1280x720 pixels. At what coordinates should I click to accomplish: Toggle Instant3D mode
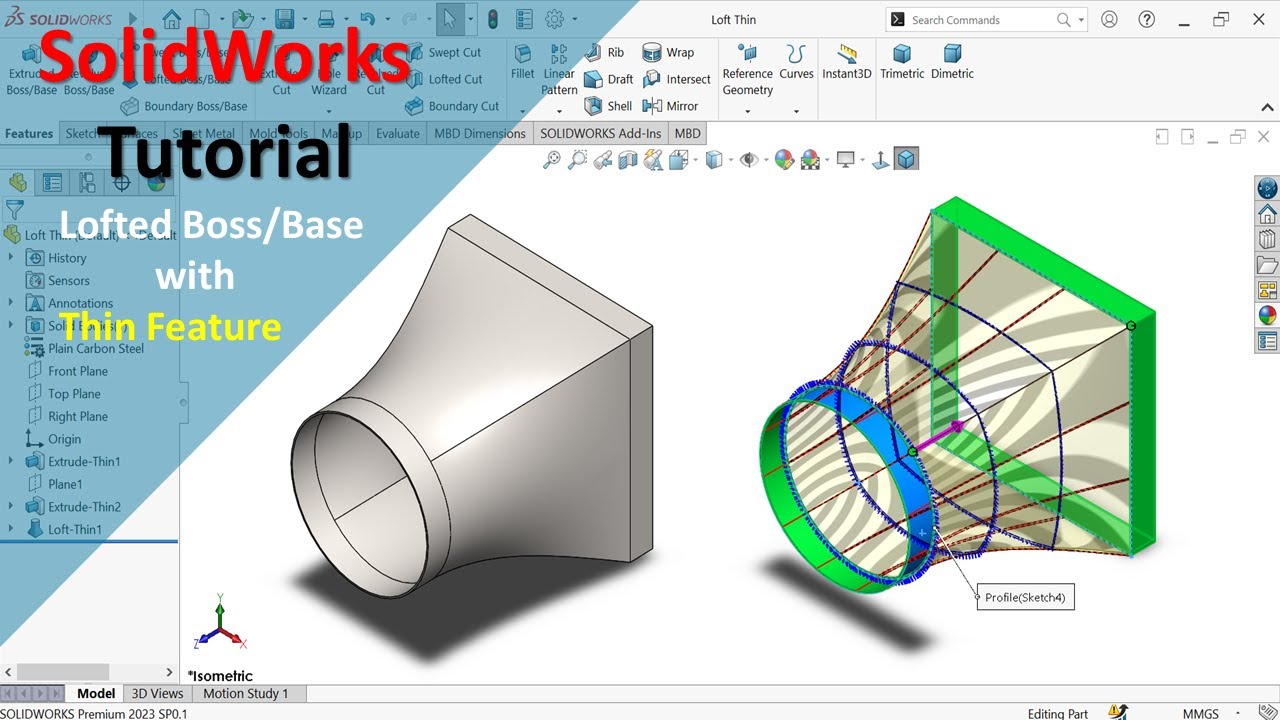tap(847, 62)
